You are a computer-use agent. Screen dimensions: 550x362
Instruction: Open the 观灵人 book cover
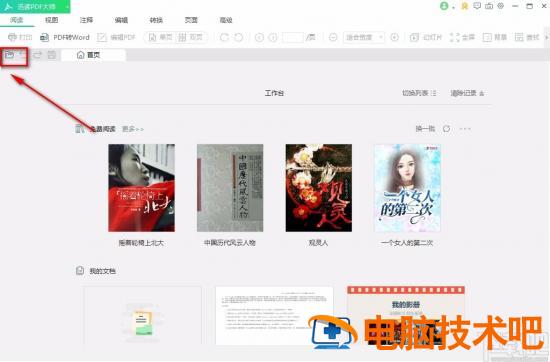pyautogui.click(x=319, y=188)
